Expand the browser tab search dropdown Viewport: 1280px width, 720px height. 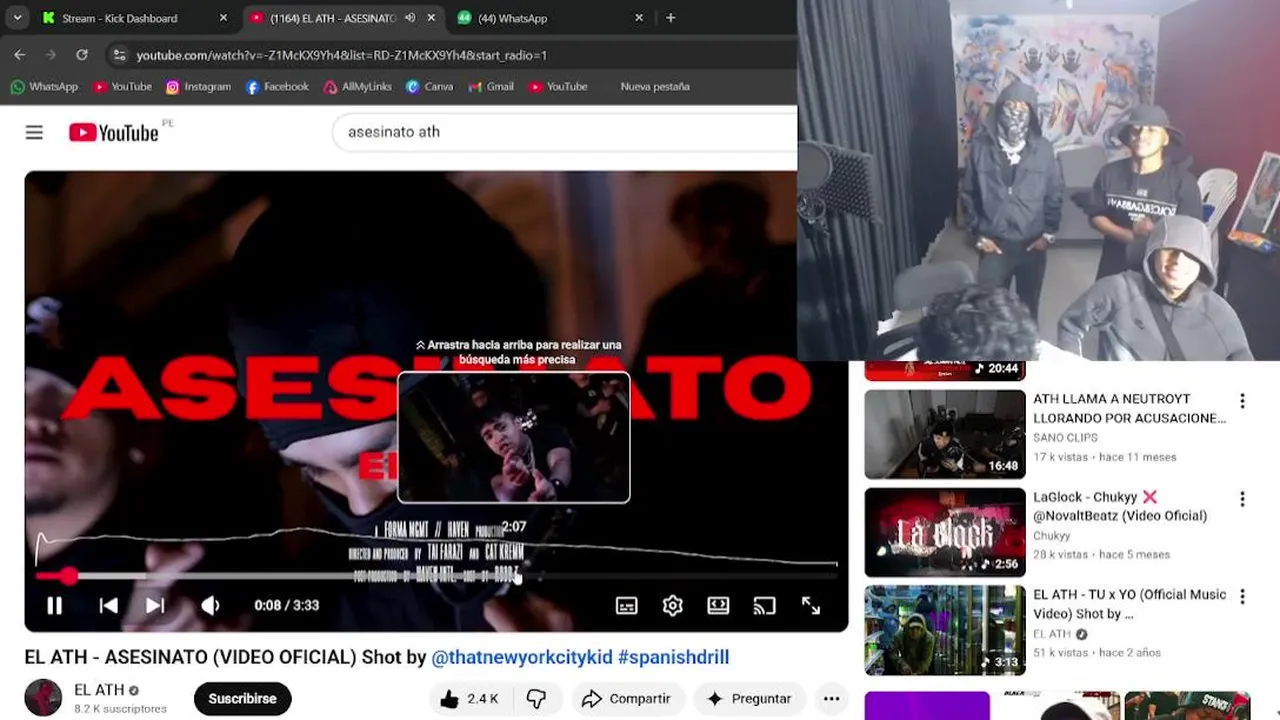tap(17, 18)
